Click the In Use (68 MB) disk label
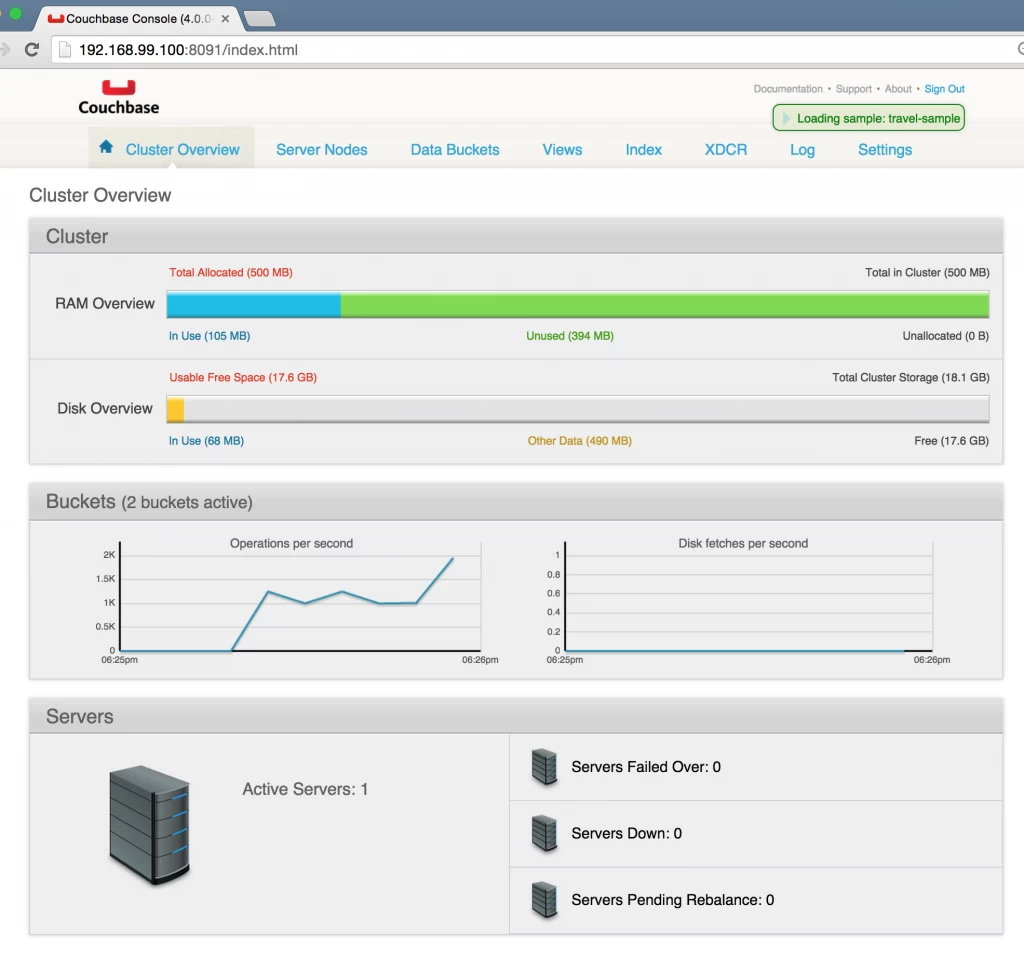This screenshot has height=958, width=1024. pos(206,441)
